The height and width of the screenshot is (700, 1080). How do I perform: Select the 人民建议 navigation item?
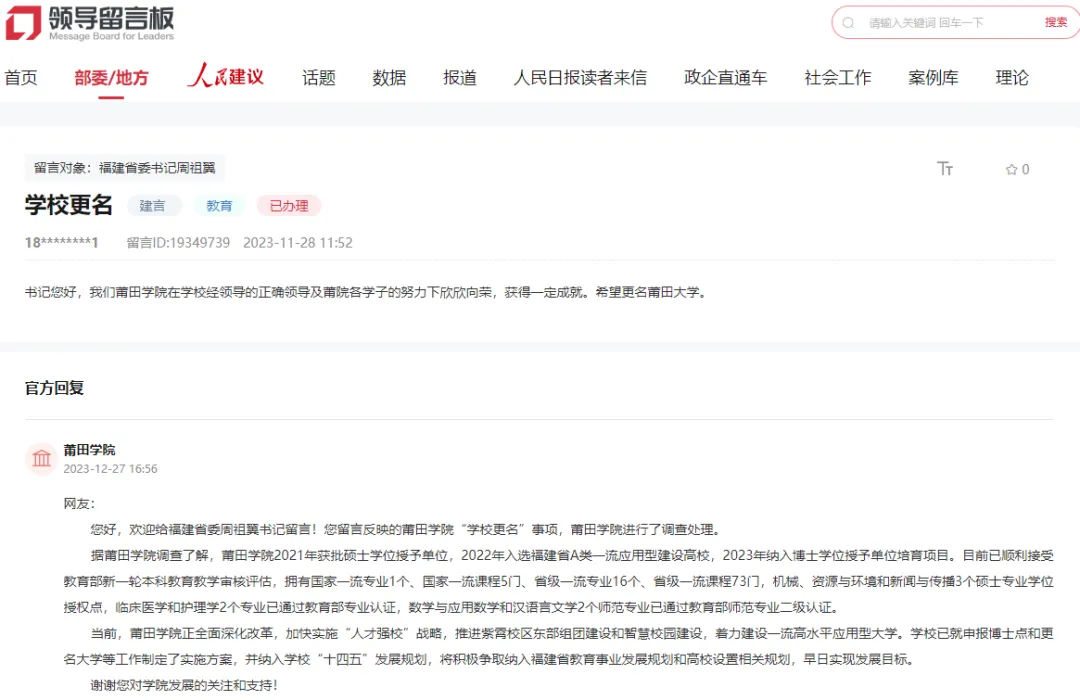[x=225, y=77]
